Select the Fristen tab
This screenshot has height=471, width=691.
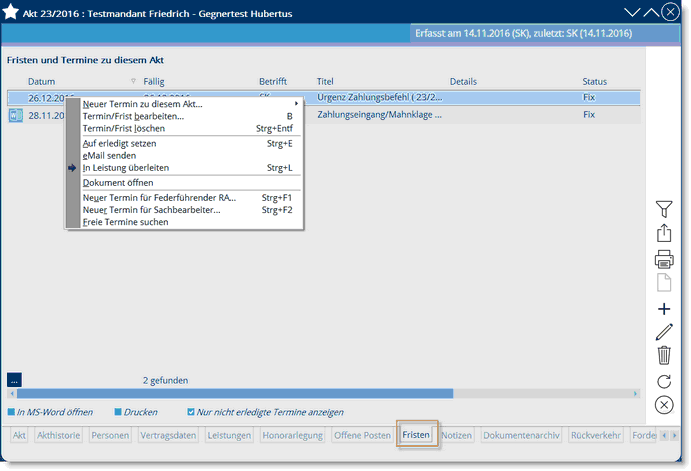[416, 435]
